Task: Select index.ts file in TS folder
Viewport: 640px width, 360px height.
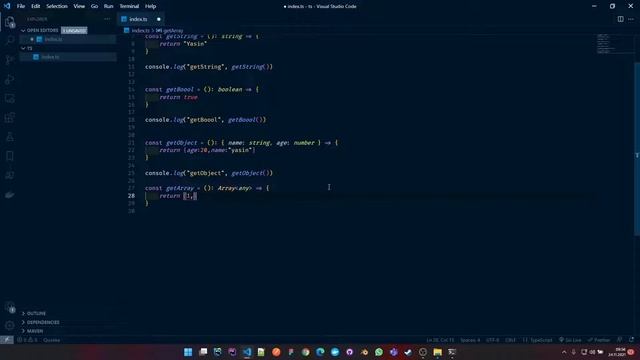Action: pyautogui.click(x=68, y=57)
